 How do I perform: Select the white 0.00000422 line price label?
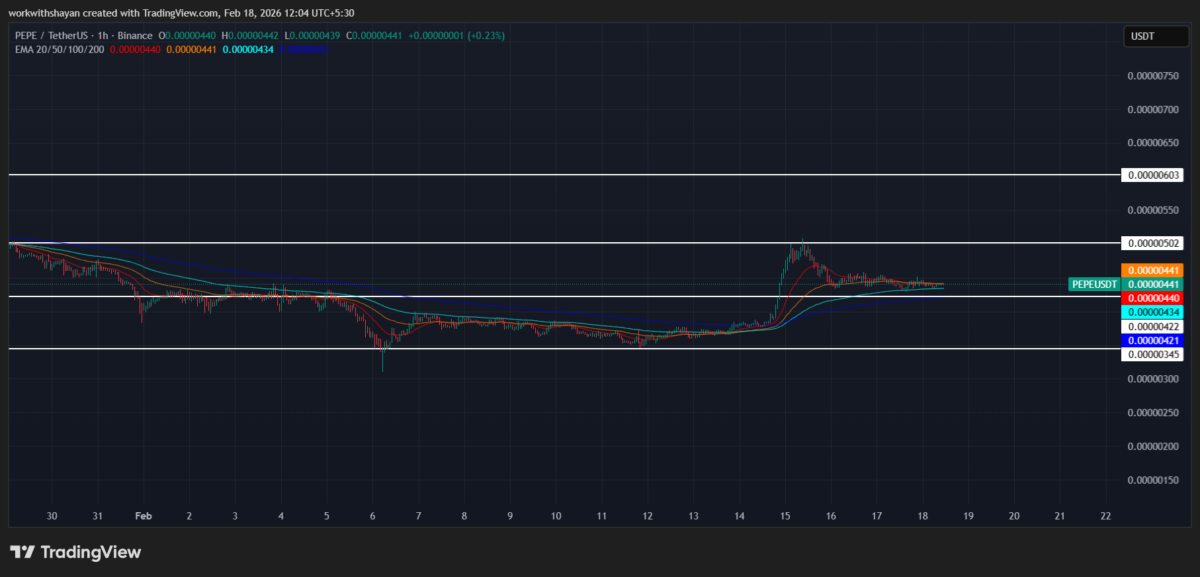pyautogui.click(x=1153, y=326)
